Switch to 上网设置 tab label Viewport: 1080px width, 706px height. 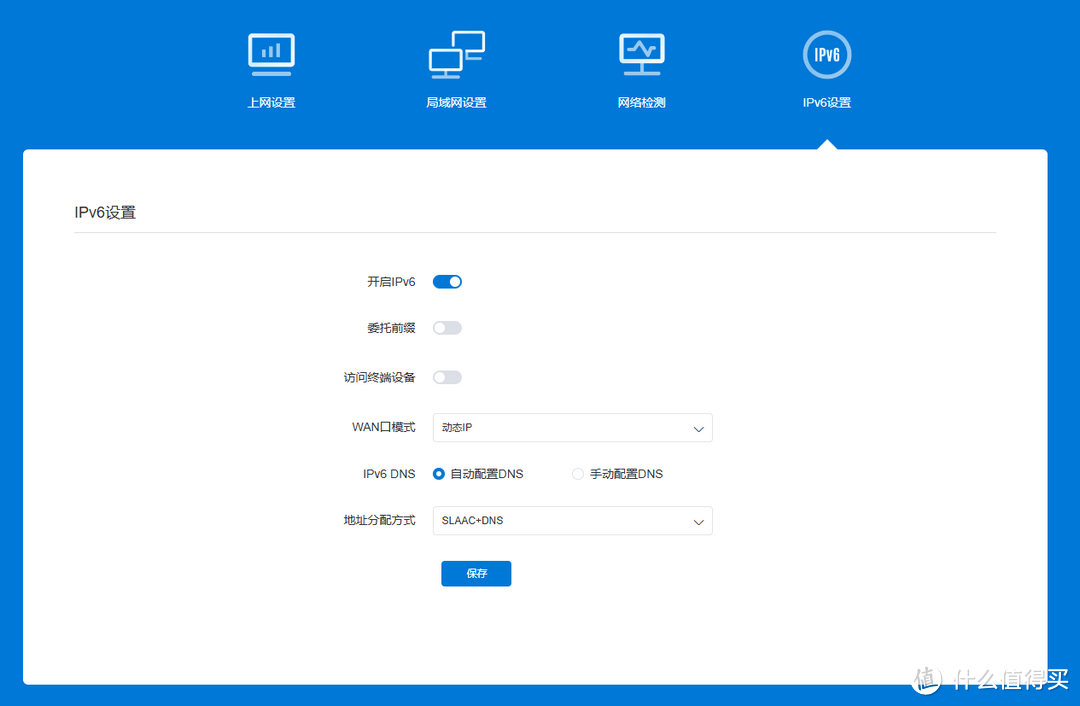[271, 103]
